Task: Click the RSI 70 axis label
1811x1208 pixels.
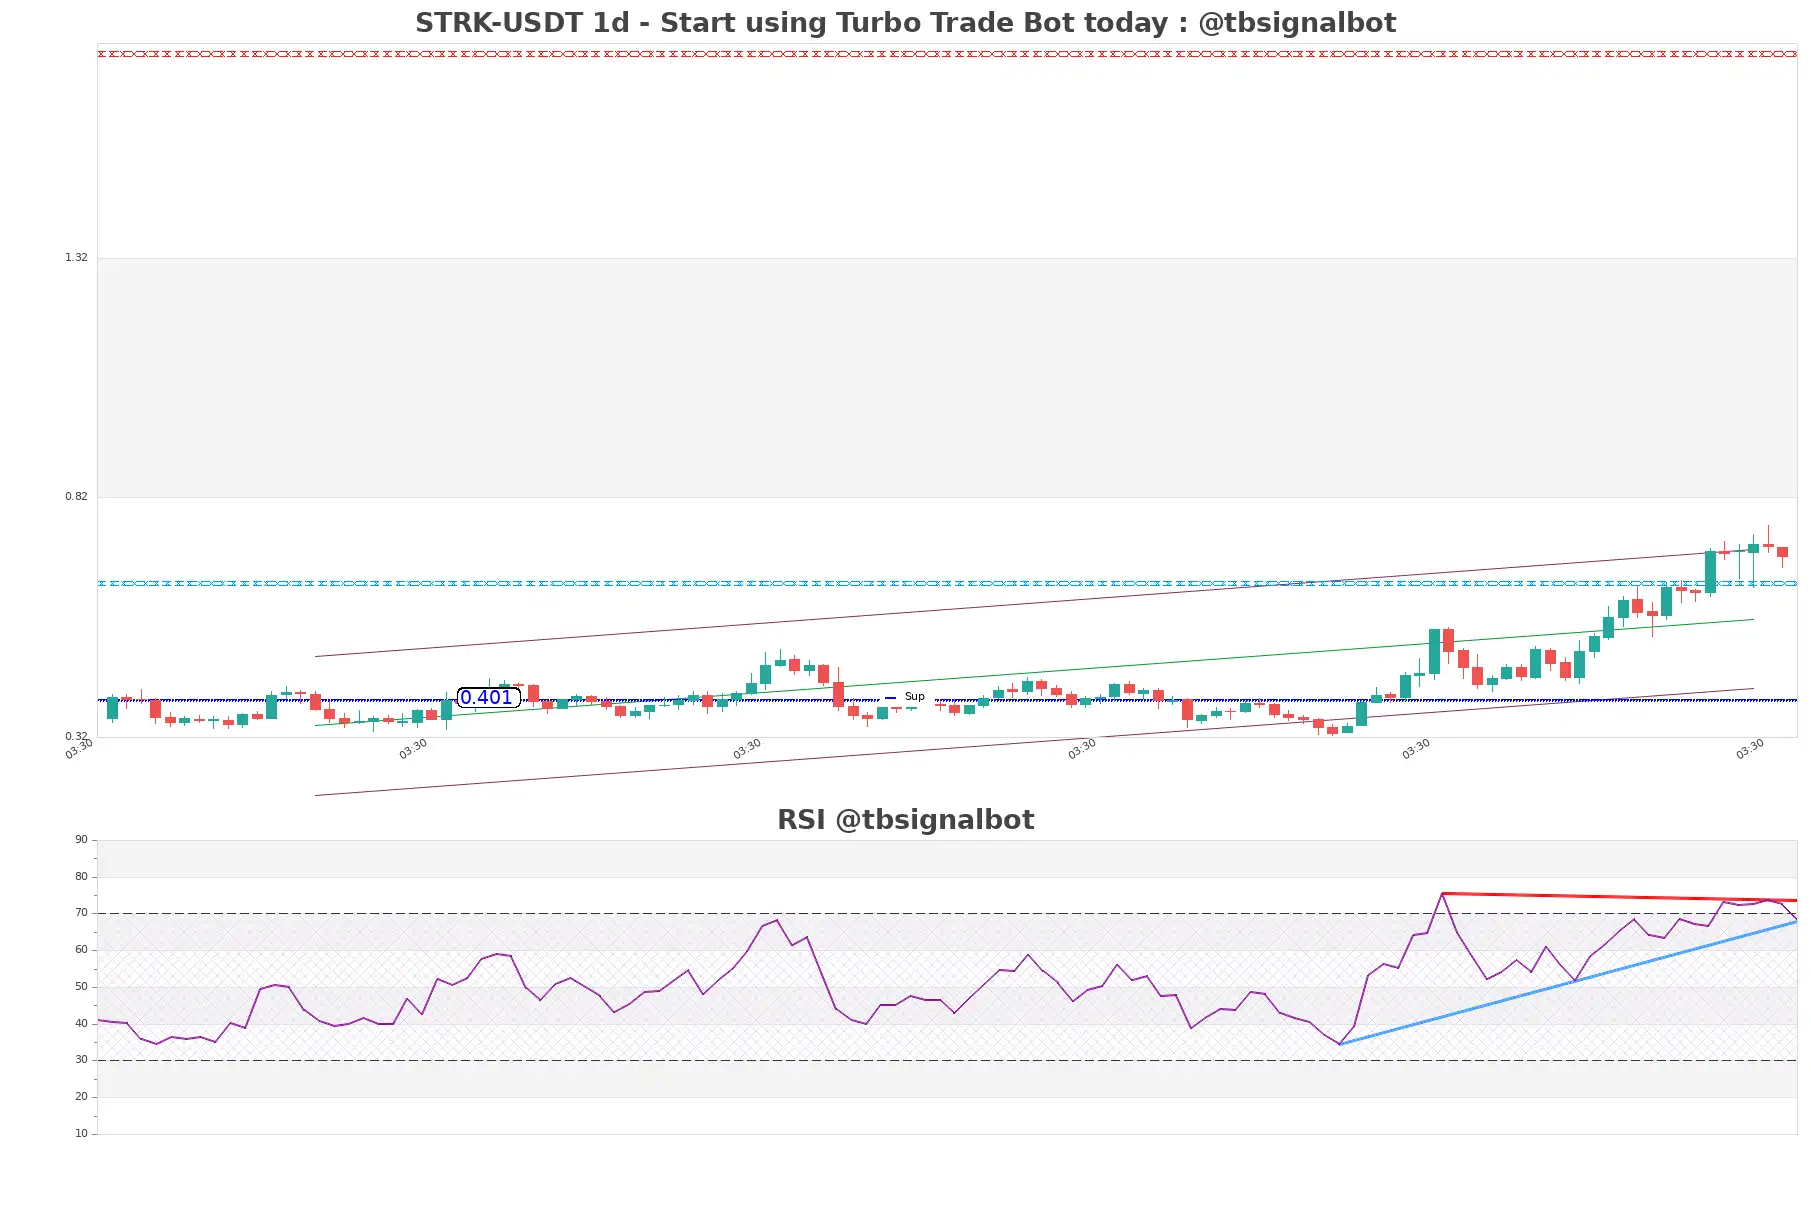Action: click(81, 913)
